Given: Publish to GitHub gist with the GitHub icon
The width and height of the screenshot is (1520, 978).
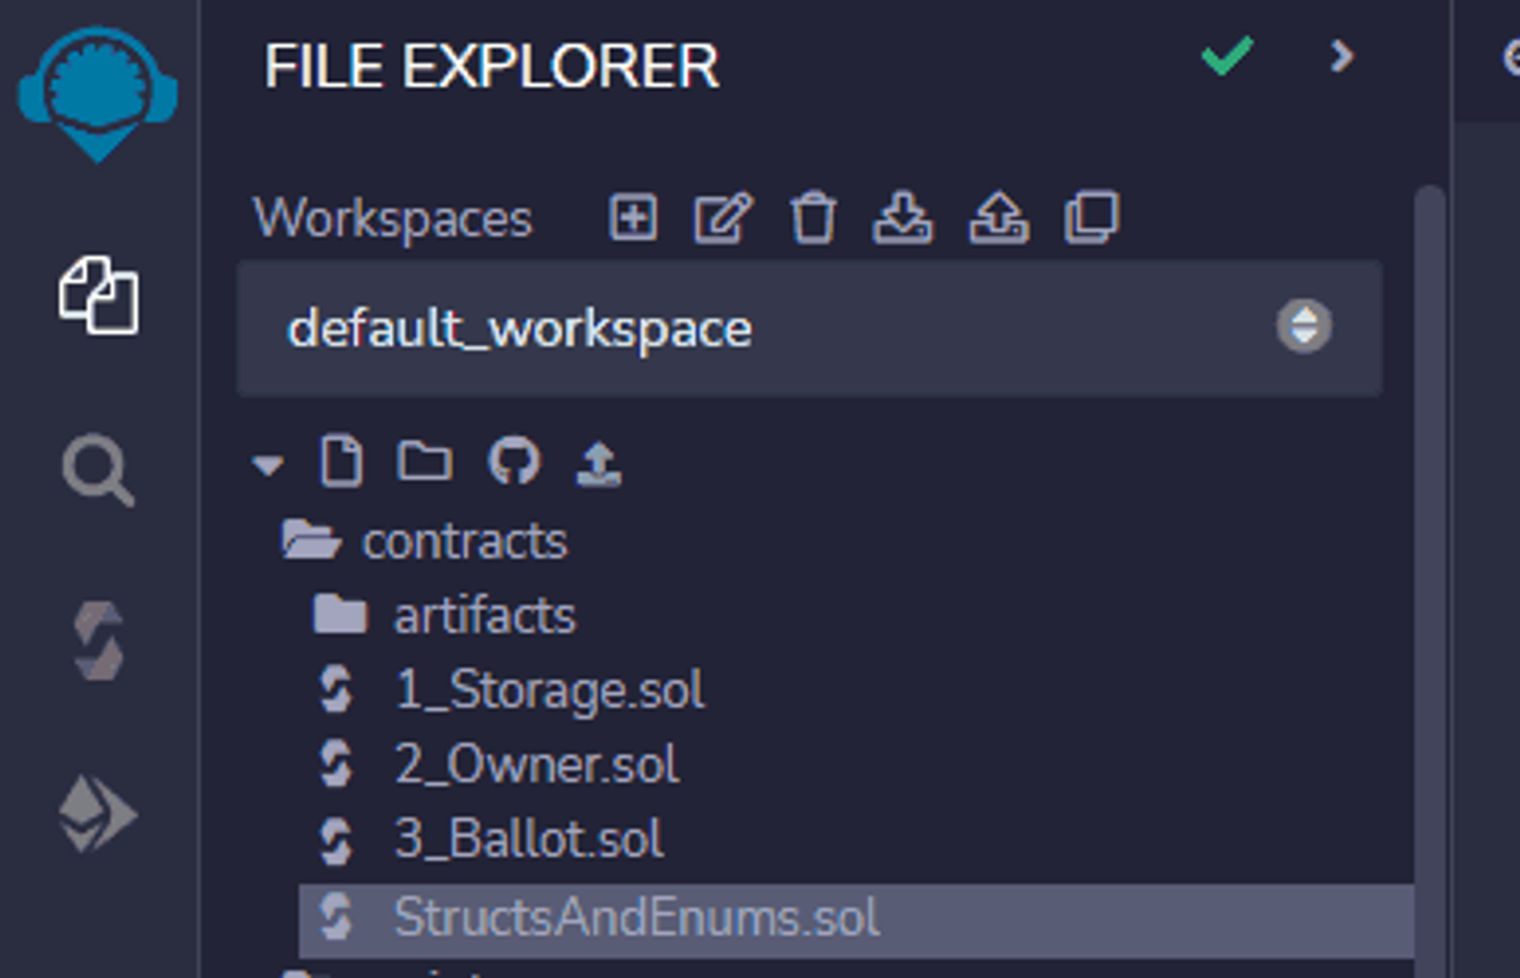Looking at the screenshot, I should (x=514, y=461).
